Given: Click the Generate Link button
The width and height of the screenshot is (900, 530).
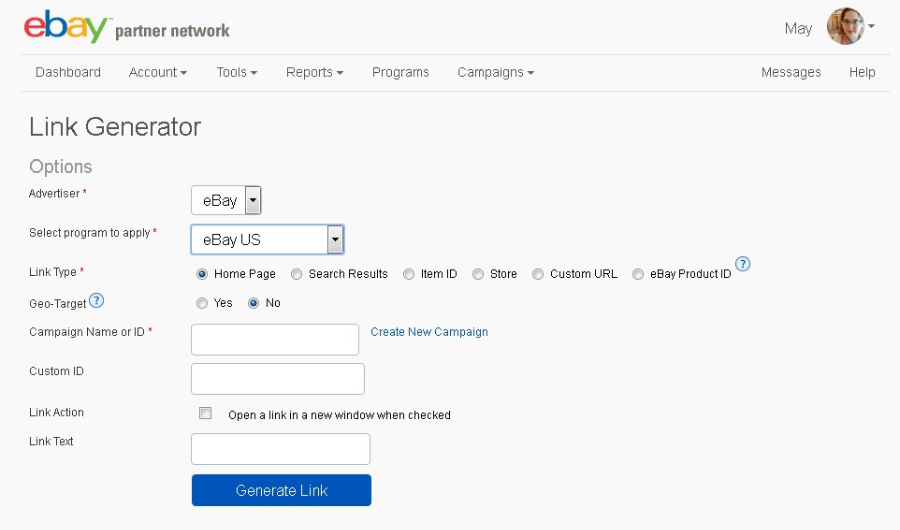Looking at the screenshot, I should coord(281,490).
